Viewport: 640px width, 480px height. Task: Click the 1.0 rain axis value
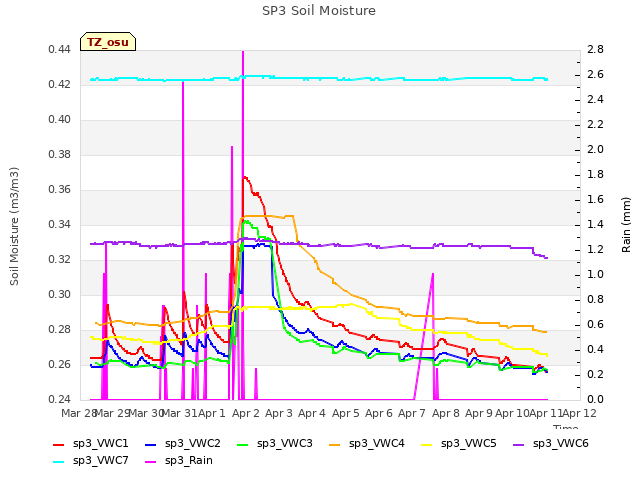(595, 275)
